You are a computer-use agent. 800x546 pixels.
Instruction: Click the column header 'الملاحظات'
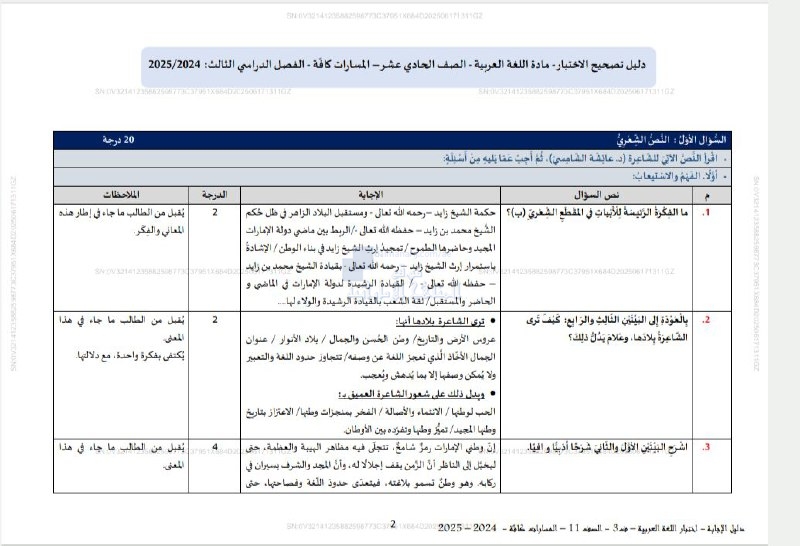(121, 195)
